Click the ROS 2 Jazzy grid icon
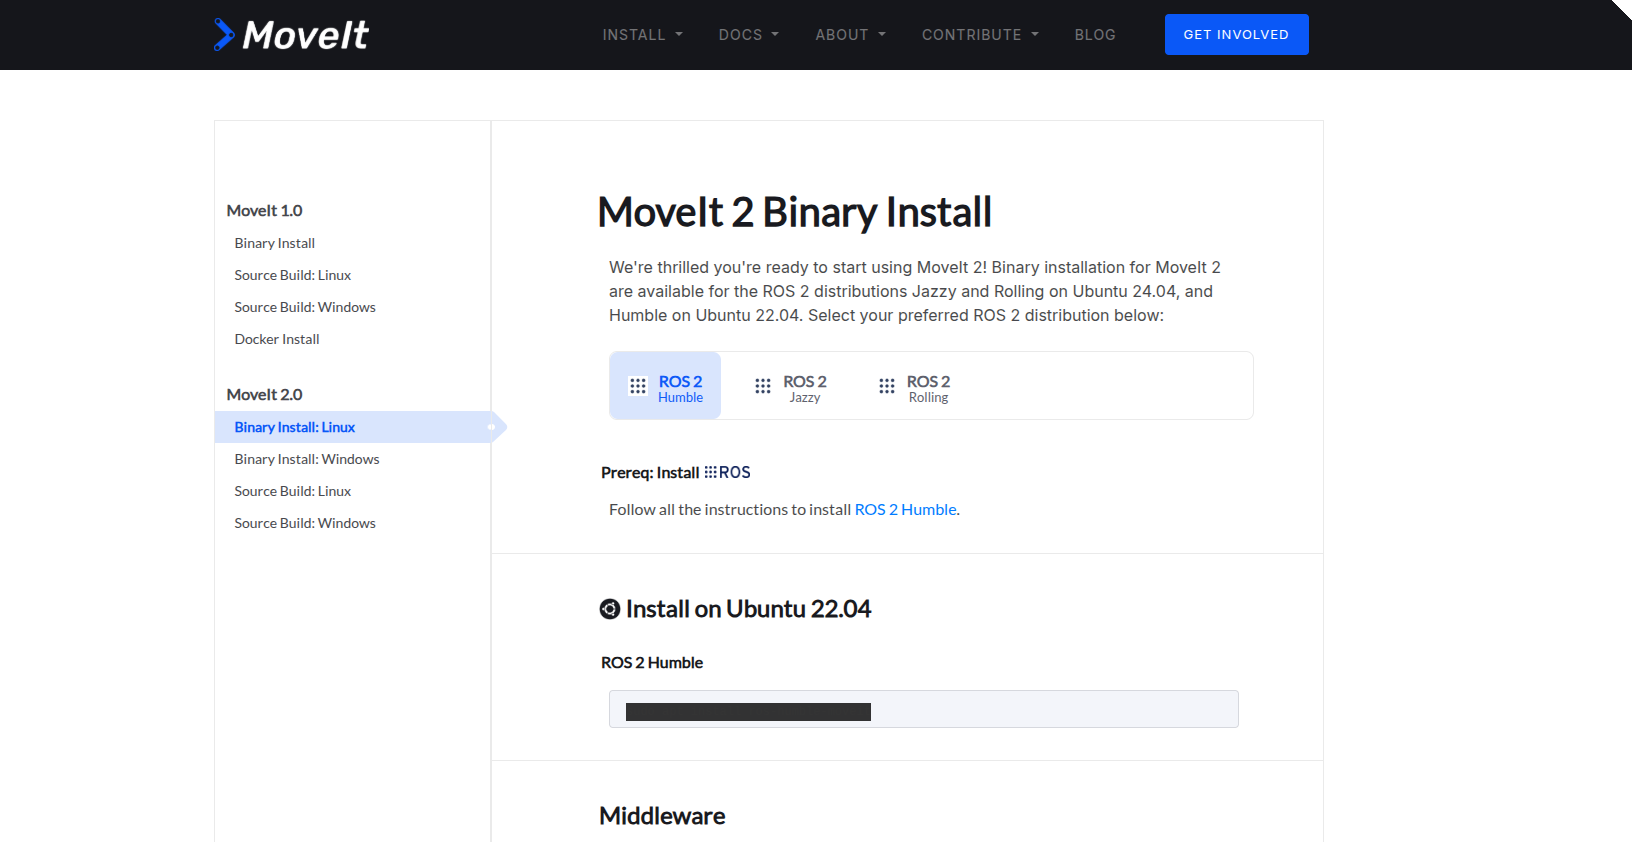This screenshot has height=842, width=1632. [763, 386]
